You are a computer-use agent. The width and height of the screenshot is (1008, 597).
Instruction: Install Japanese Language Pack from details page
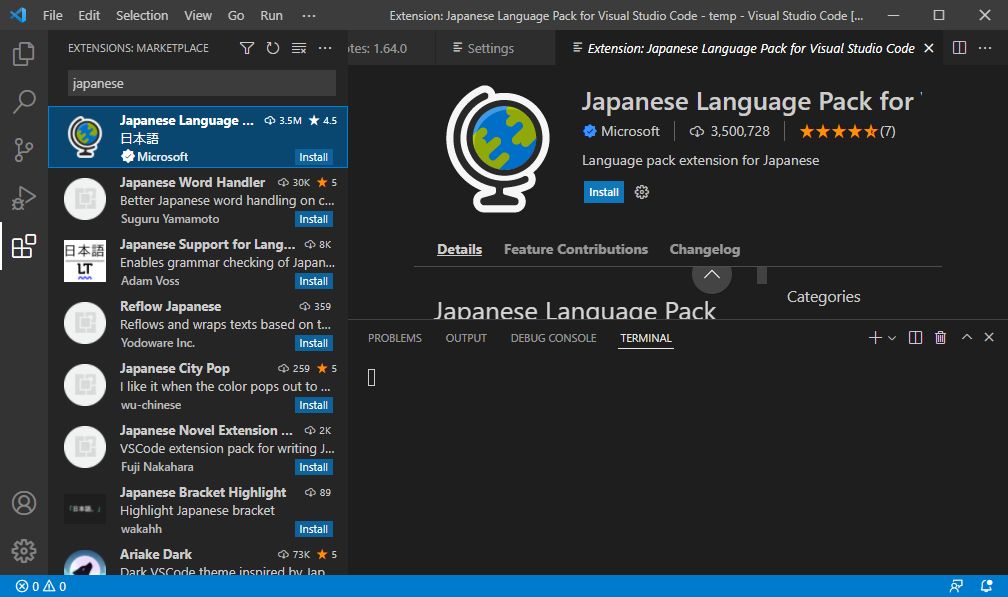(604, 192)
